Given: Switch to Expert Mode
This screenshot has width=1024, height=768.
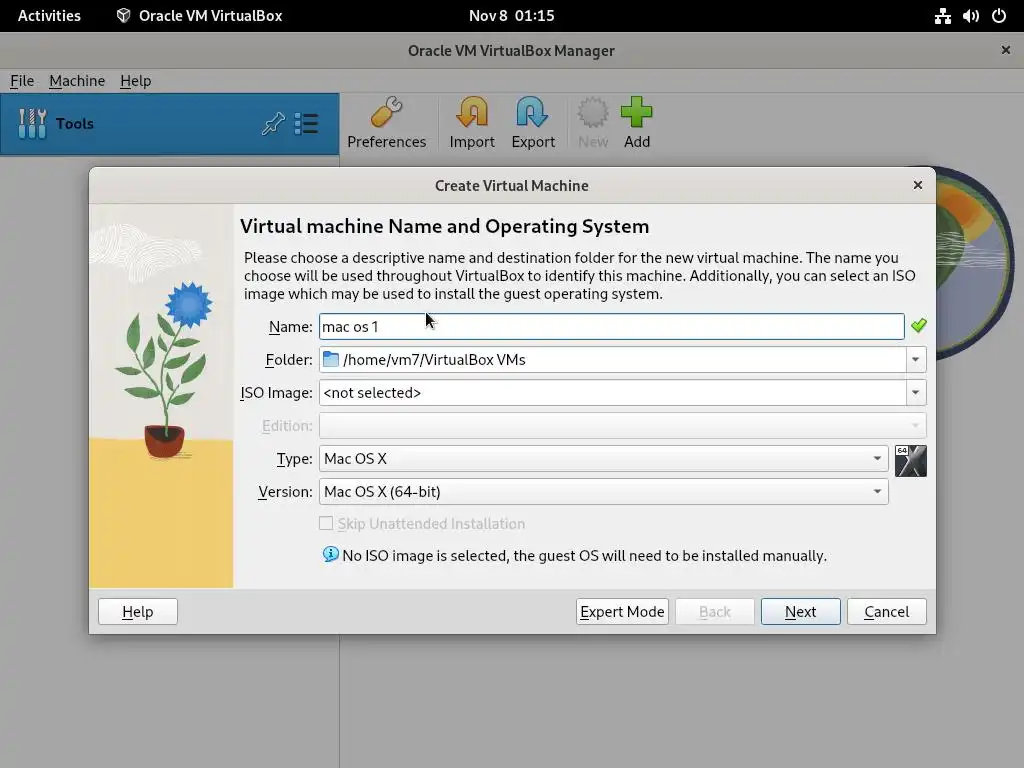Looking at the screenshot, I should (x=622, y=611).
